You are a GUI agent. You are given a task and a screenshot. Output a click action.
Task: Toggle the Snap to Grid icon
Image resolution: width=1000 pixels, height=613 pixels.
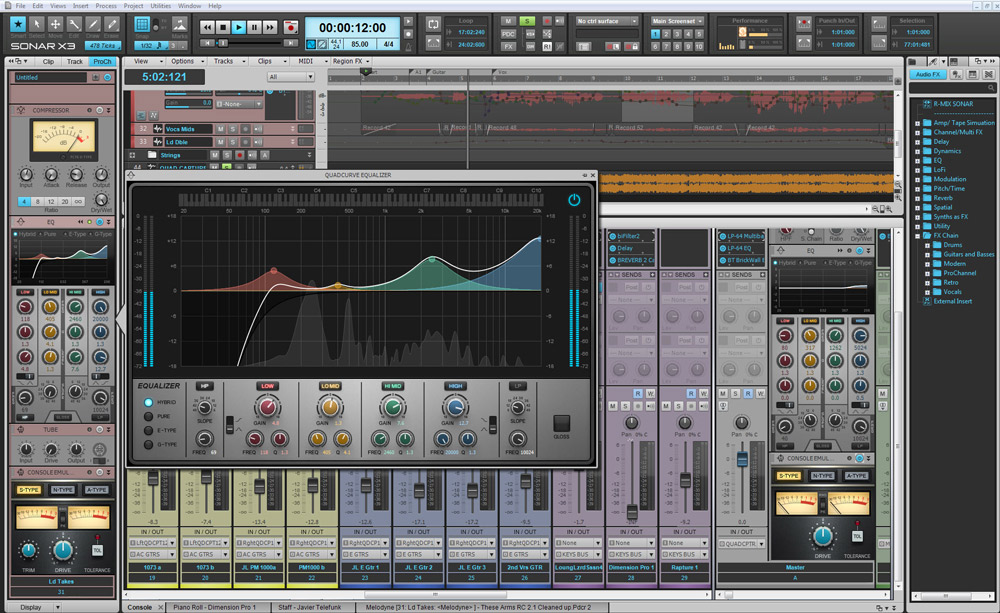143,25
